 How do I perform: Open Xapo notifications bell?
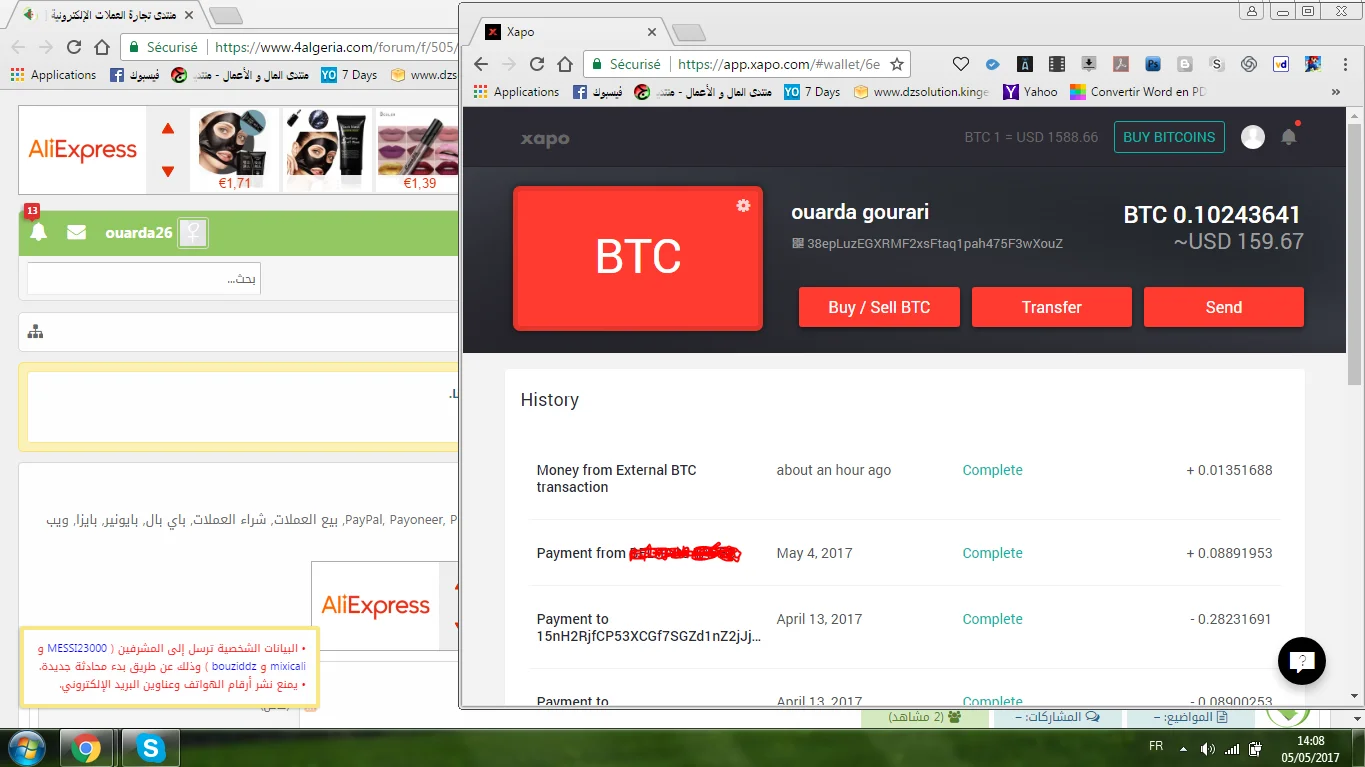click(1288, 137)
